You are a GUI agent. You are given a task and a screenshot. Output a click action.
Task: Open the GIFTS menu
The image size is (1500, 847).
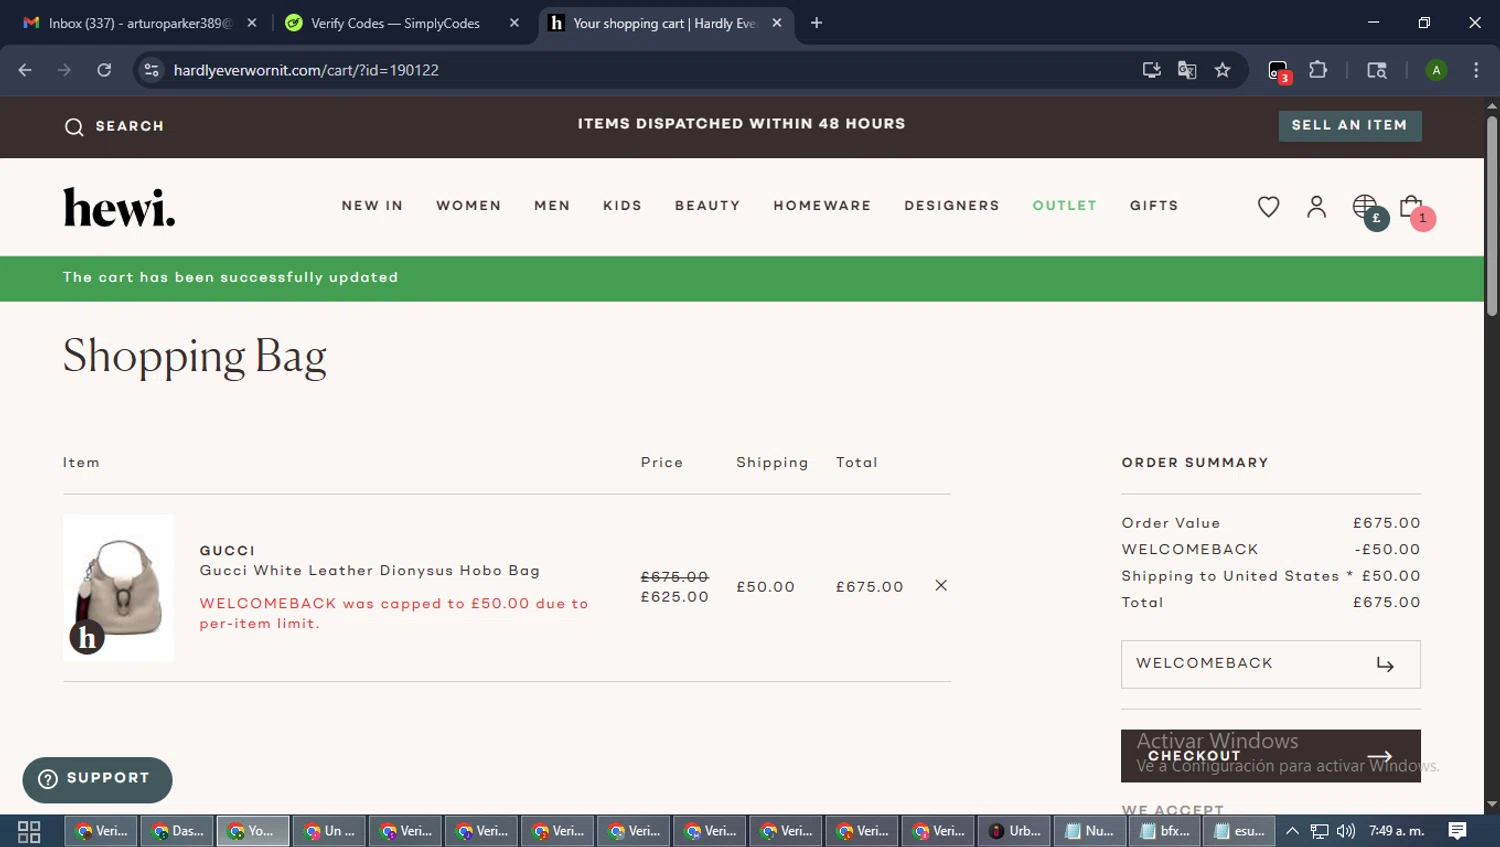(x=1154, y=206)
